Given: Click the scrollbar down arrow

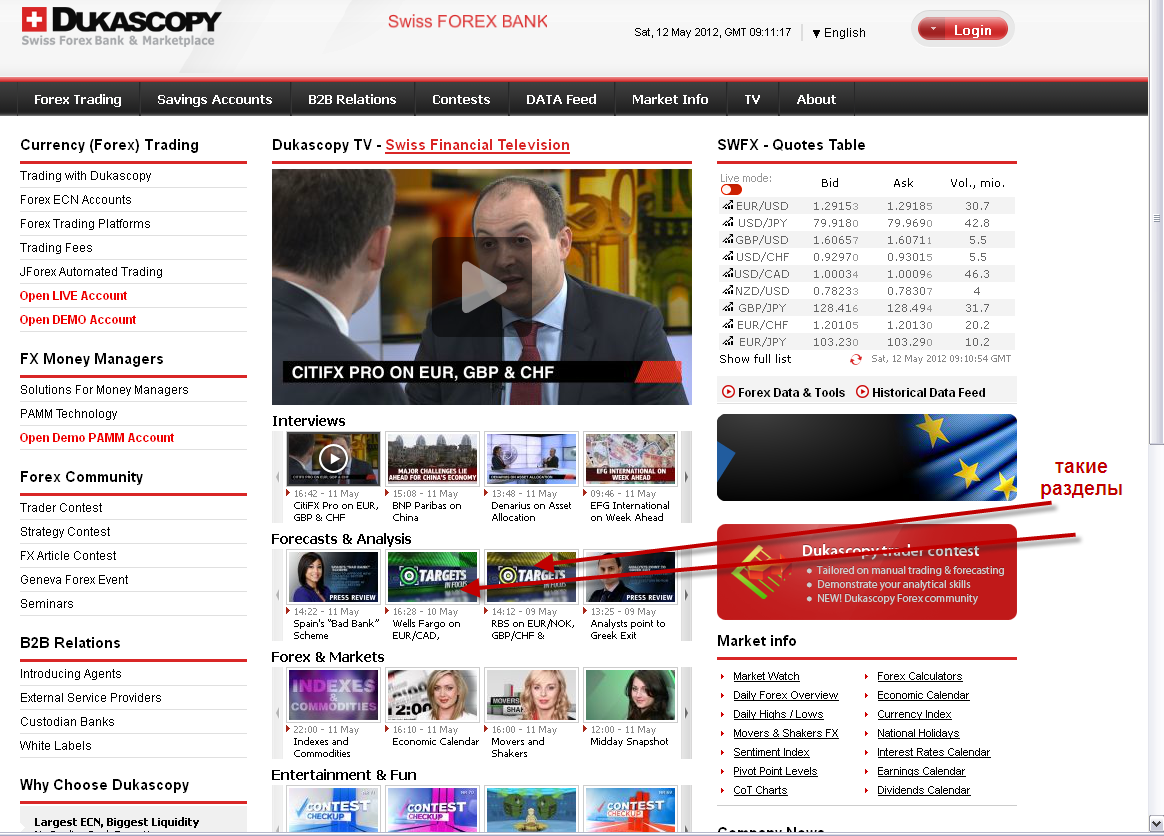Looking at the screenshot, I should (x=1156, y=823).
